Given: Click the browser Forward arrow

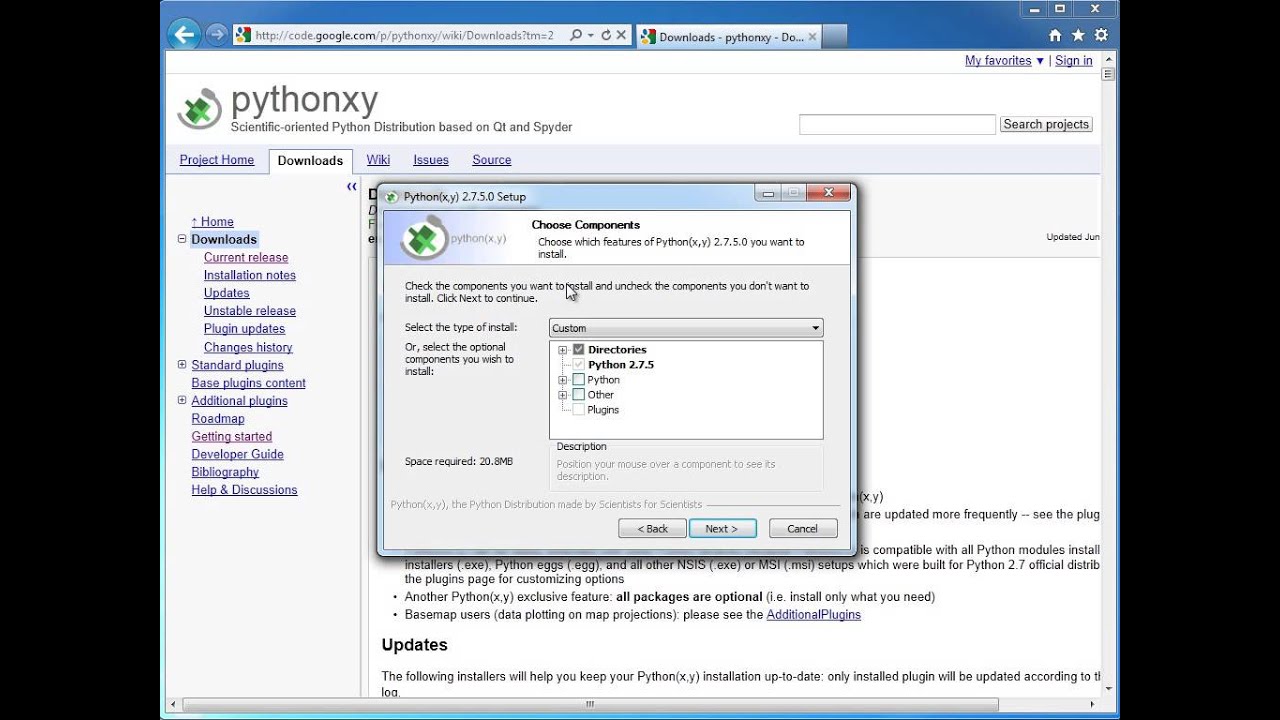Looking at the screenshot, I should coord(216,35).
